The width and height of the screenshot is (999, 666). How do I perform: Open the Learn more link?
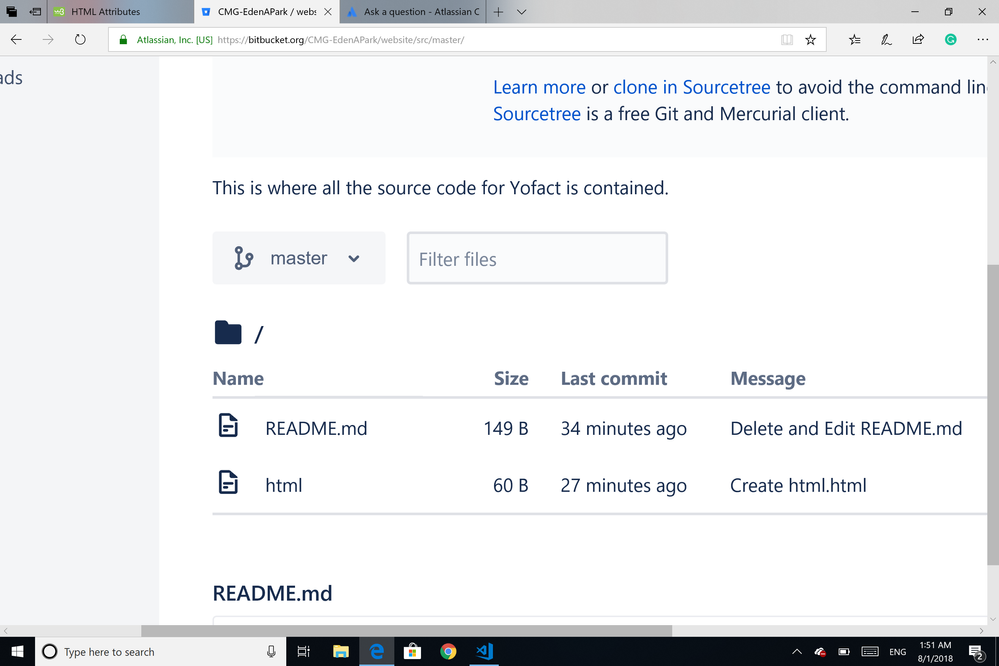(539, 87)
